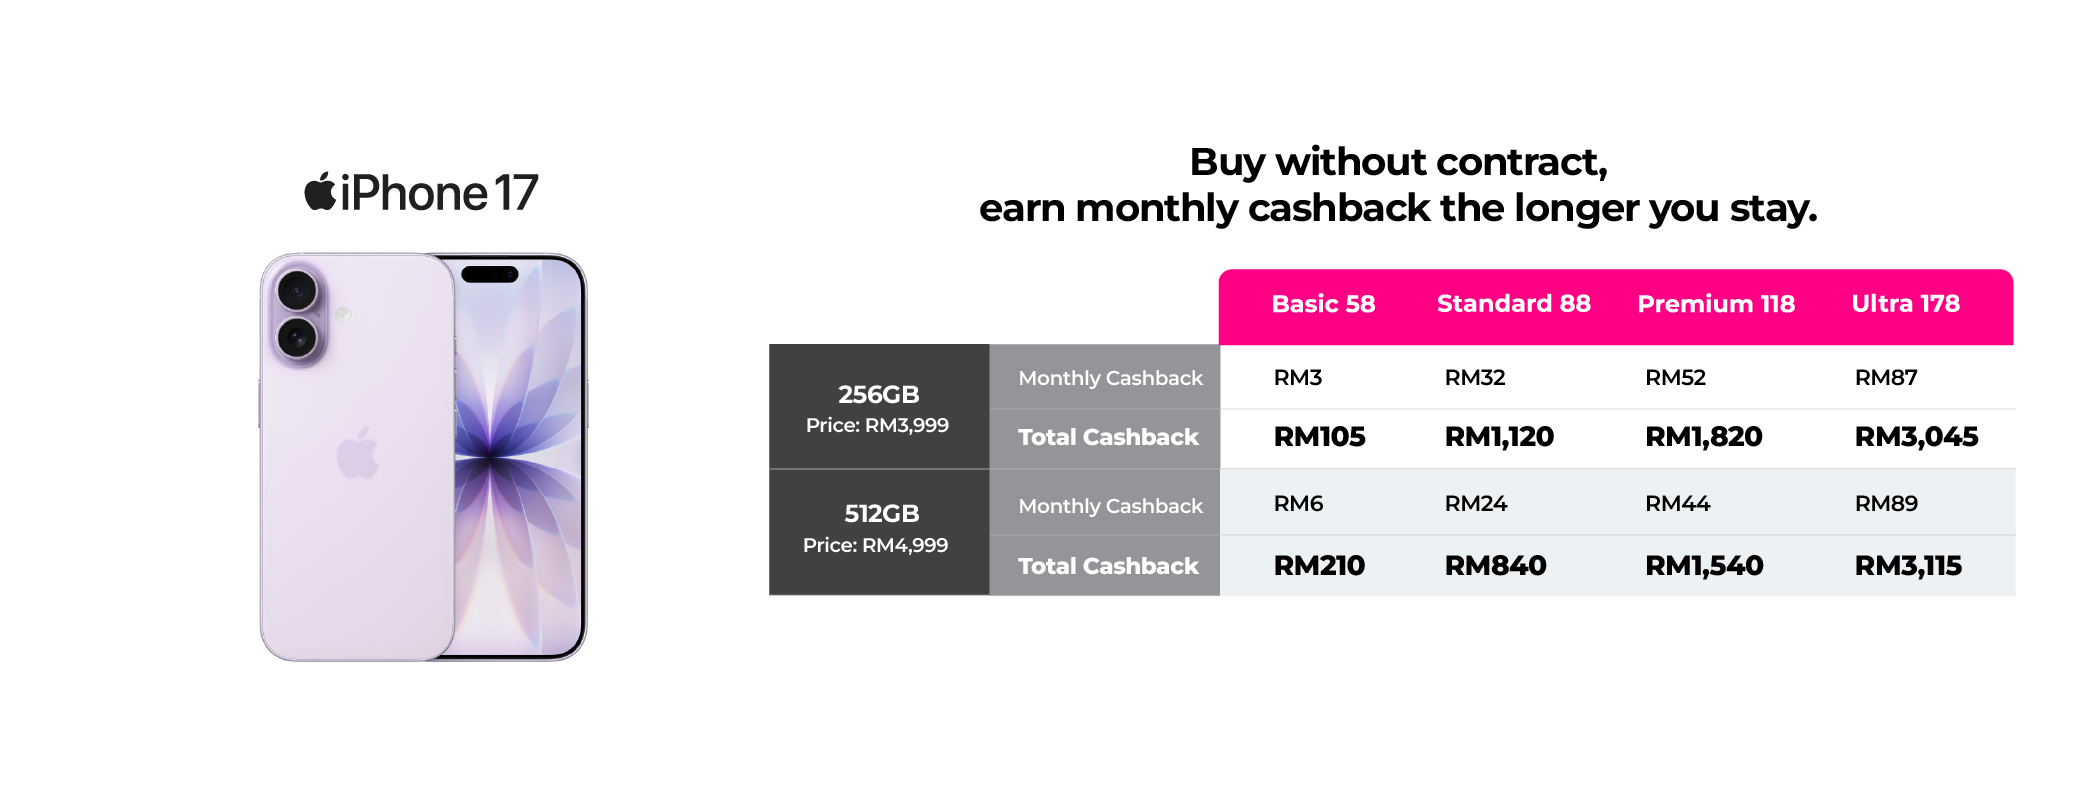Click RM840 total cashback value
The width and height of the screenshot is (2091, 785).
coord(1495,566)
